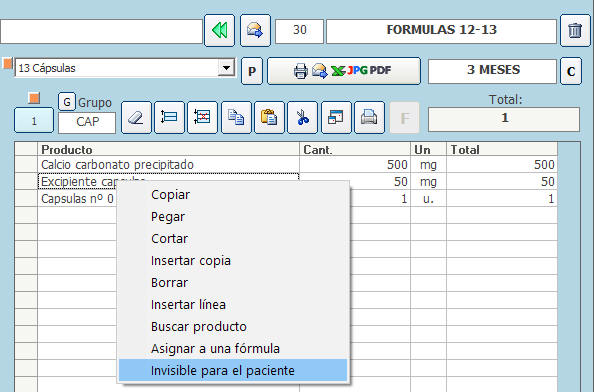Click the printer icon in group toolbar
The image size is (594, 392).
(369, 117)
